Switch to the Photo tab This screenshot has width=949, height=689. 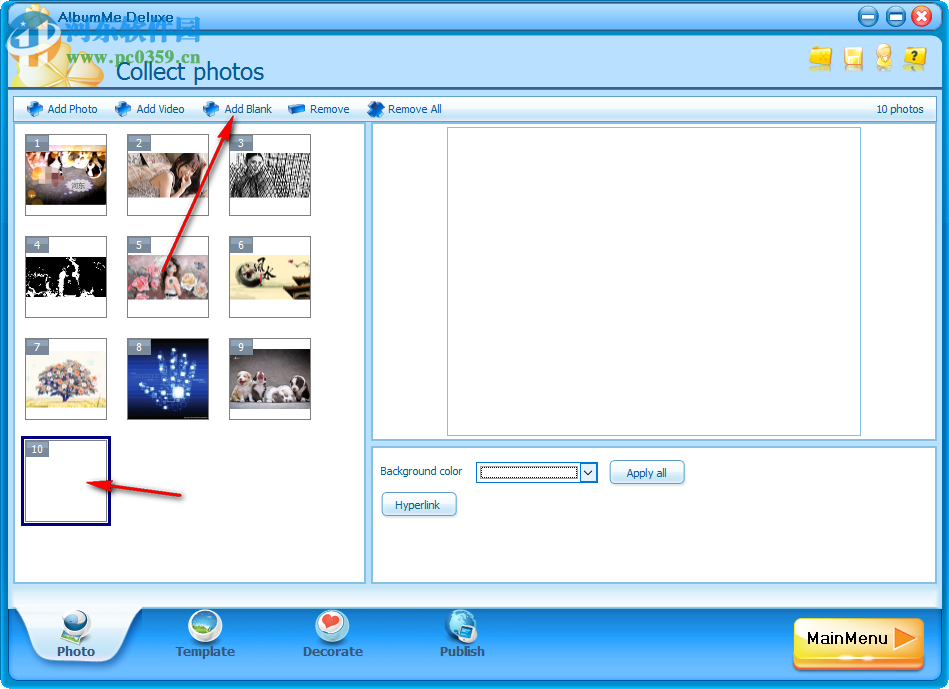click(76, 635)
